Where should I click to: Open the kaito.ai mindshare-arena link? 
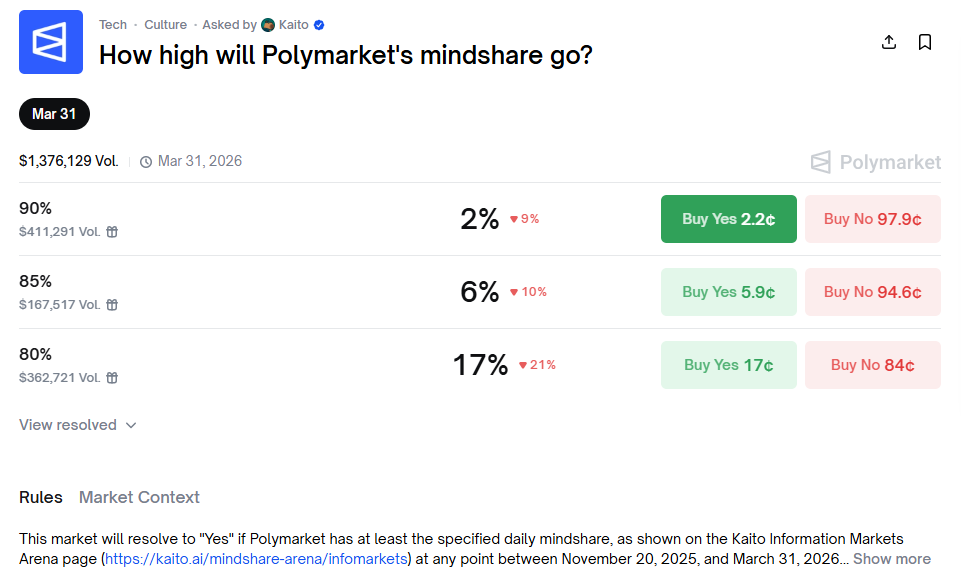click(x=256, y=559)
